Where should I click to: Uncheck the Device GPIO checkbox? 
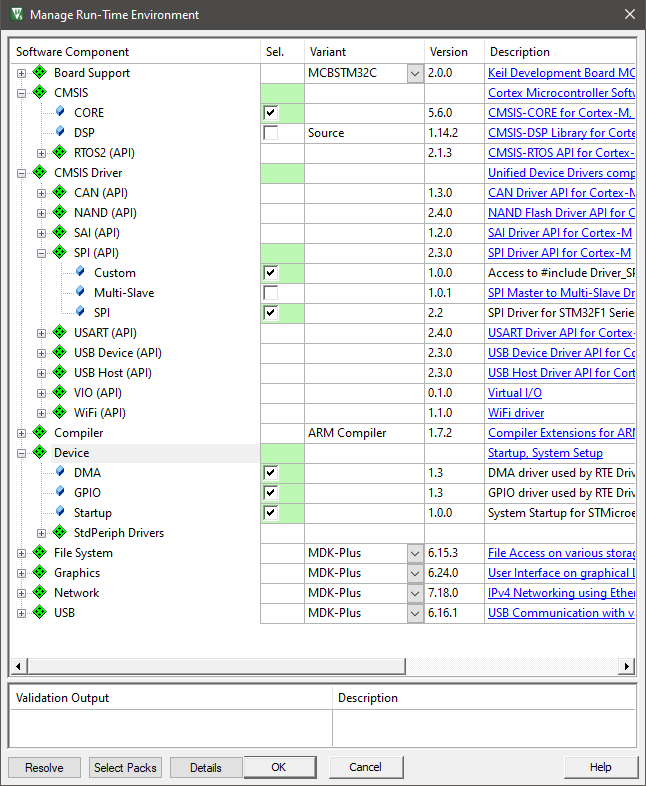tap(271, 492)
